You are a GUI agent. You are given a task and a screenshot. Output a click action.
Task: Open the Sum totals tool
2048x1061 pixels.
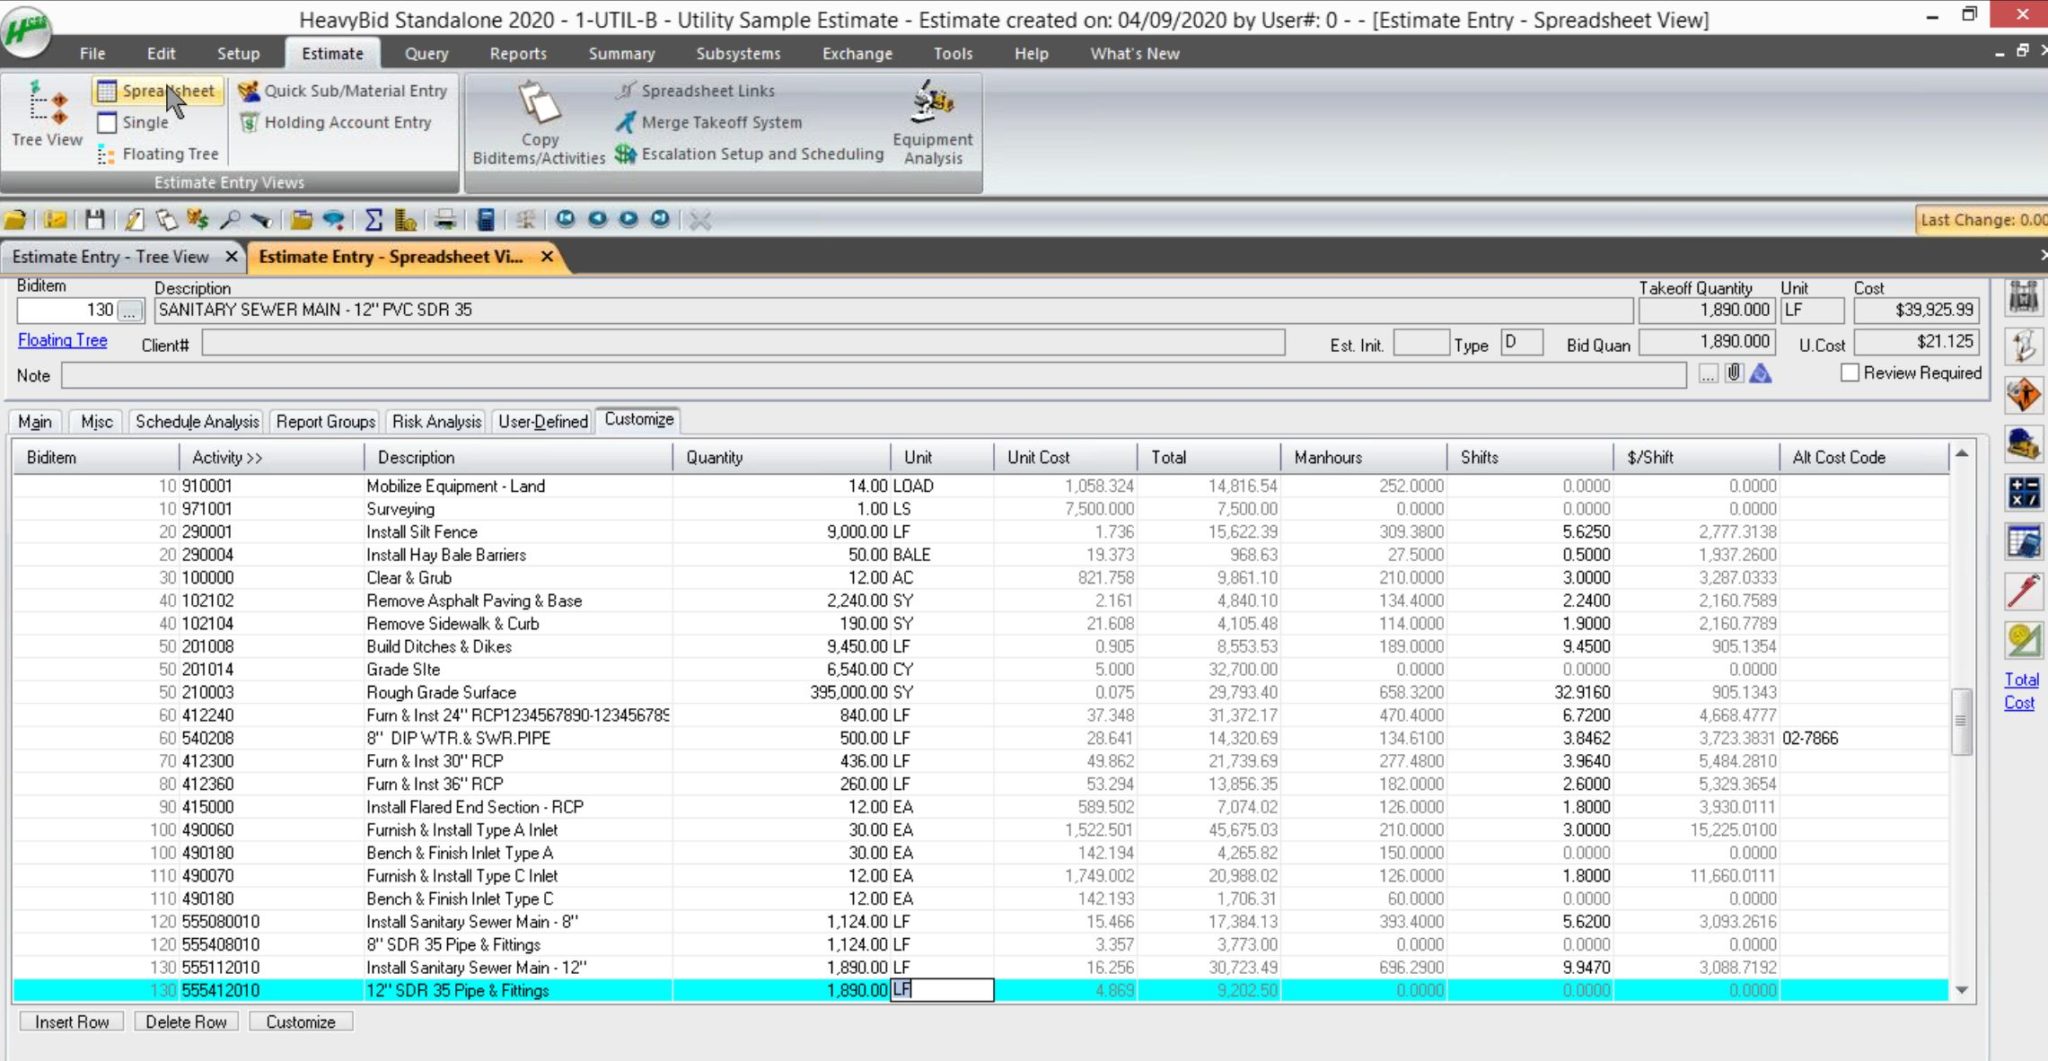click(374, 220)
